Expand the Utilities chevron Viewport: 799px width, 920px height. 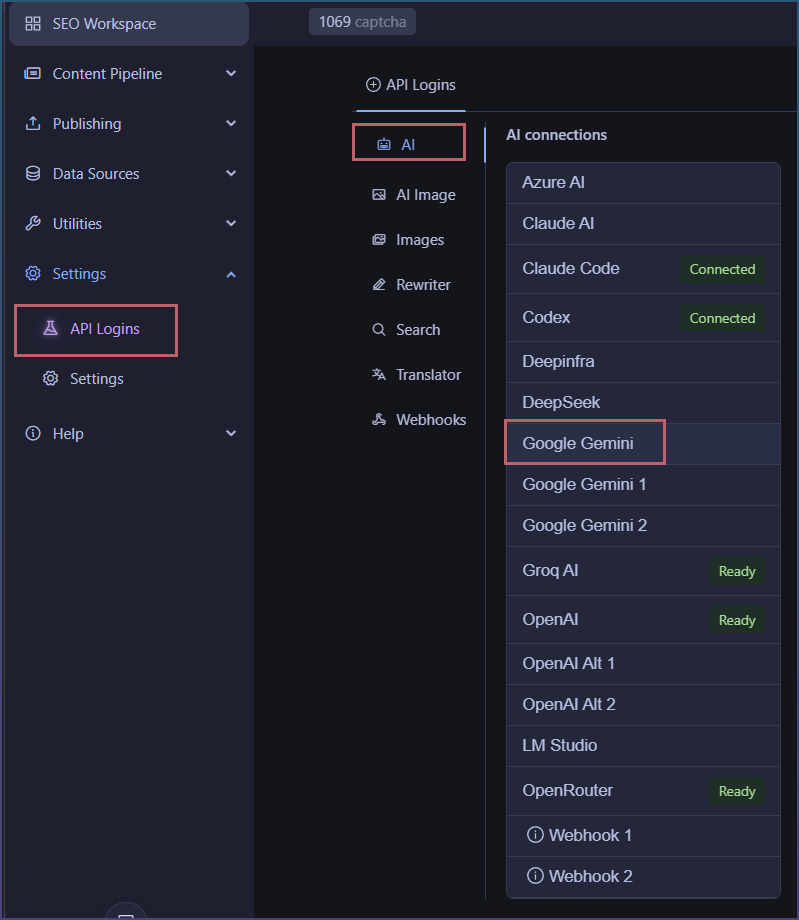pos(231,223)
